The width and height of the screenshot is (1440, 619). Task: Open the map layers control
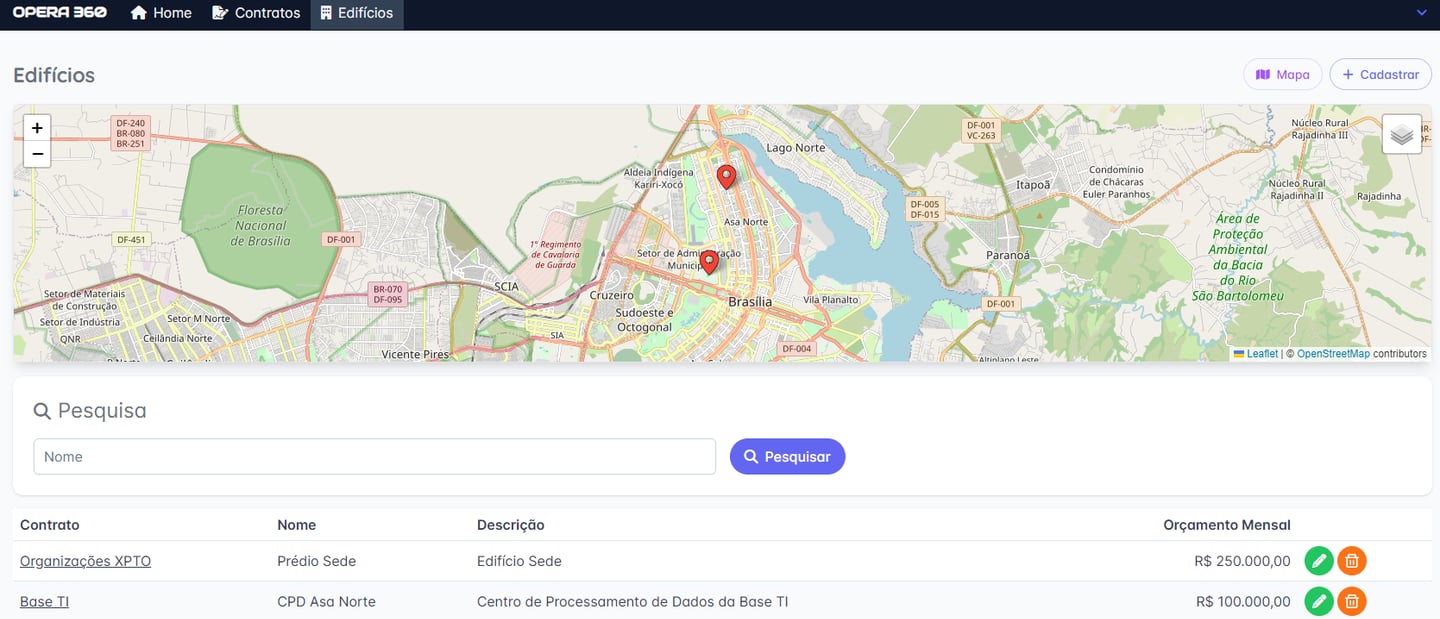[1402, 134]
